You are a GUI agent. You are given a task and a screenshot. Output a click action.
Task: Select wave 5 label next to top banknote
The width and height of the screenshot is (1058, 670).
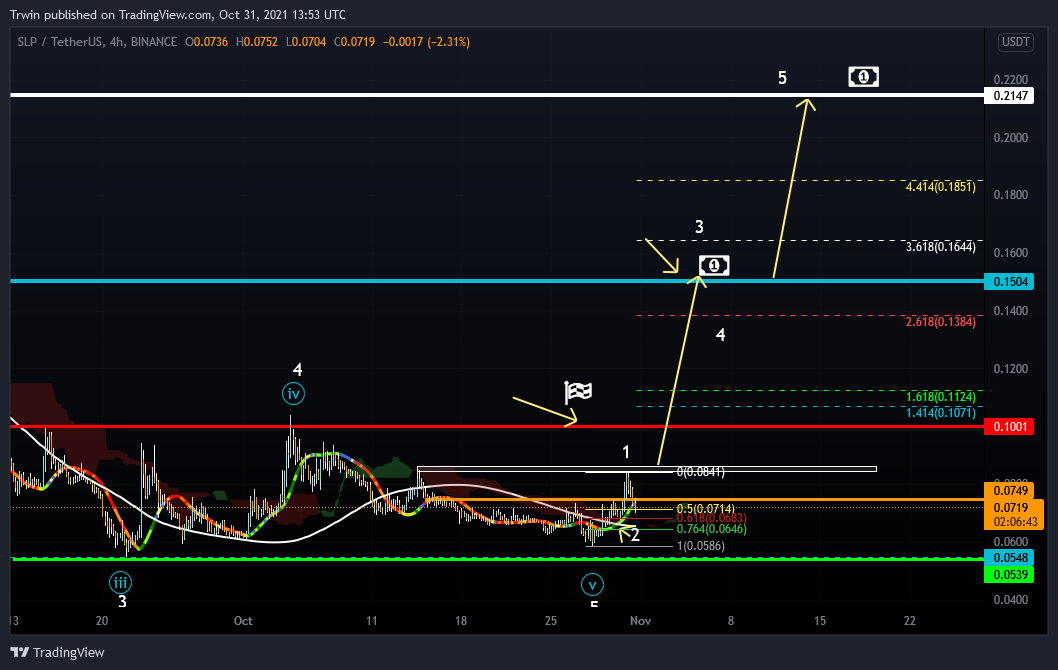782,78
